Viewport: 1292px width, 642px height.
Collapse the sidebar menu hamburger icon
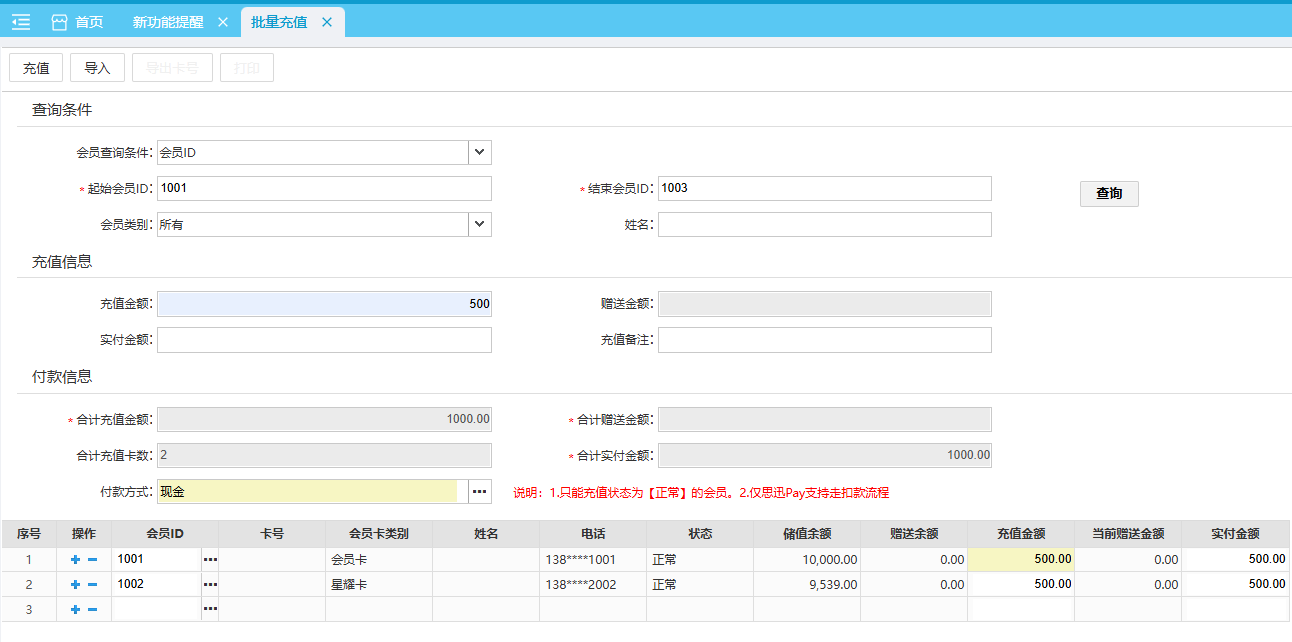pyautogui.click(x=21, y=22)
